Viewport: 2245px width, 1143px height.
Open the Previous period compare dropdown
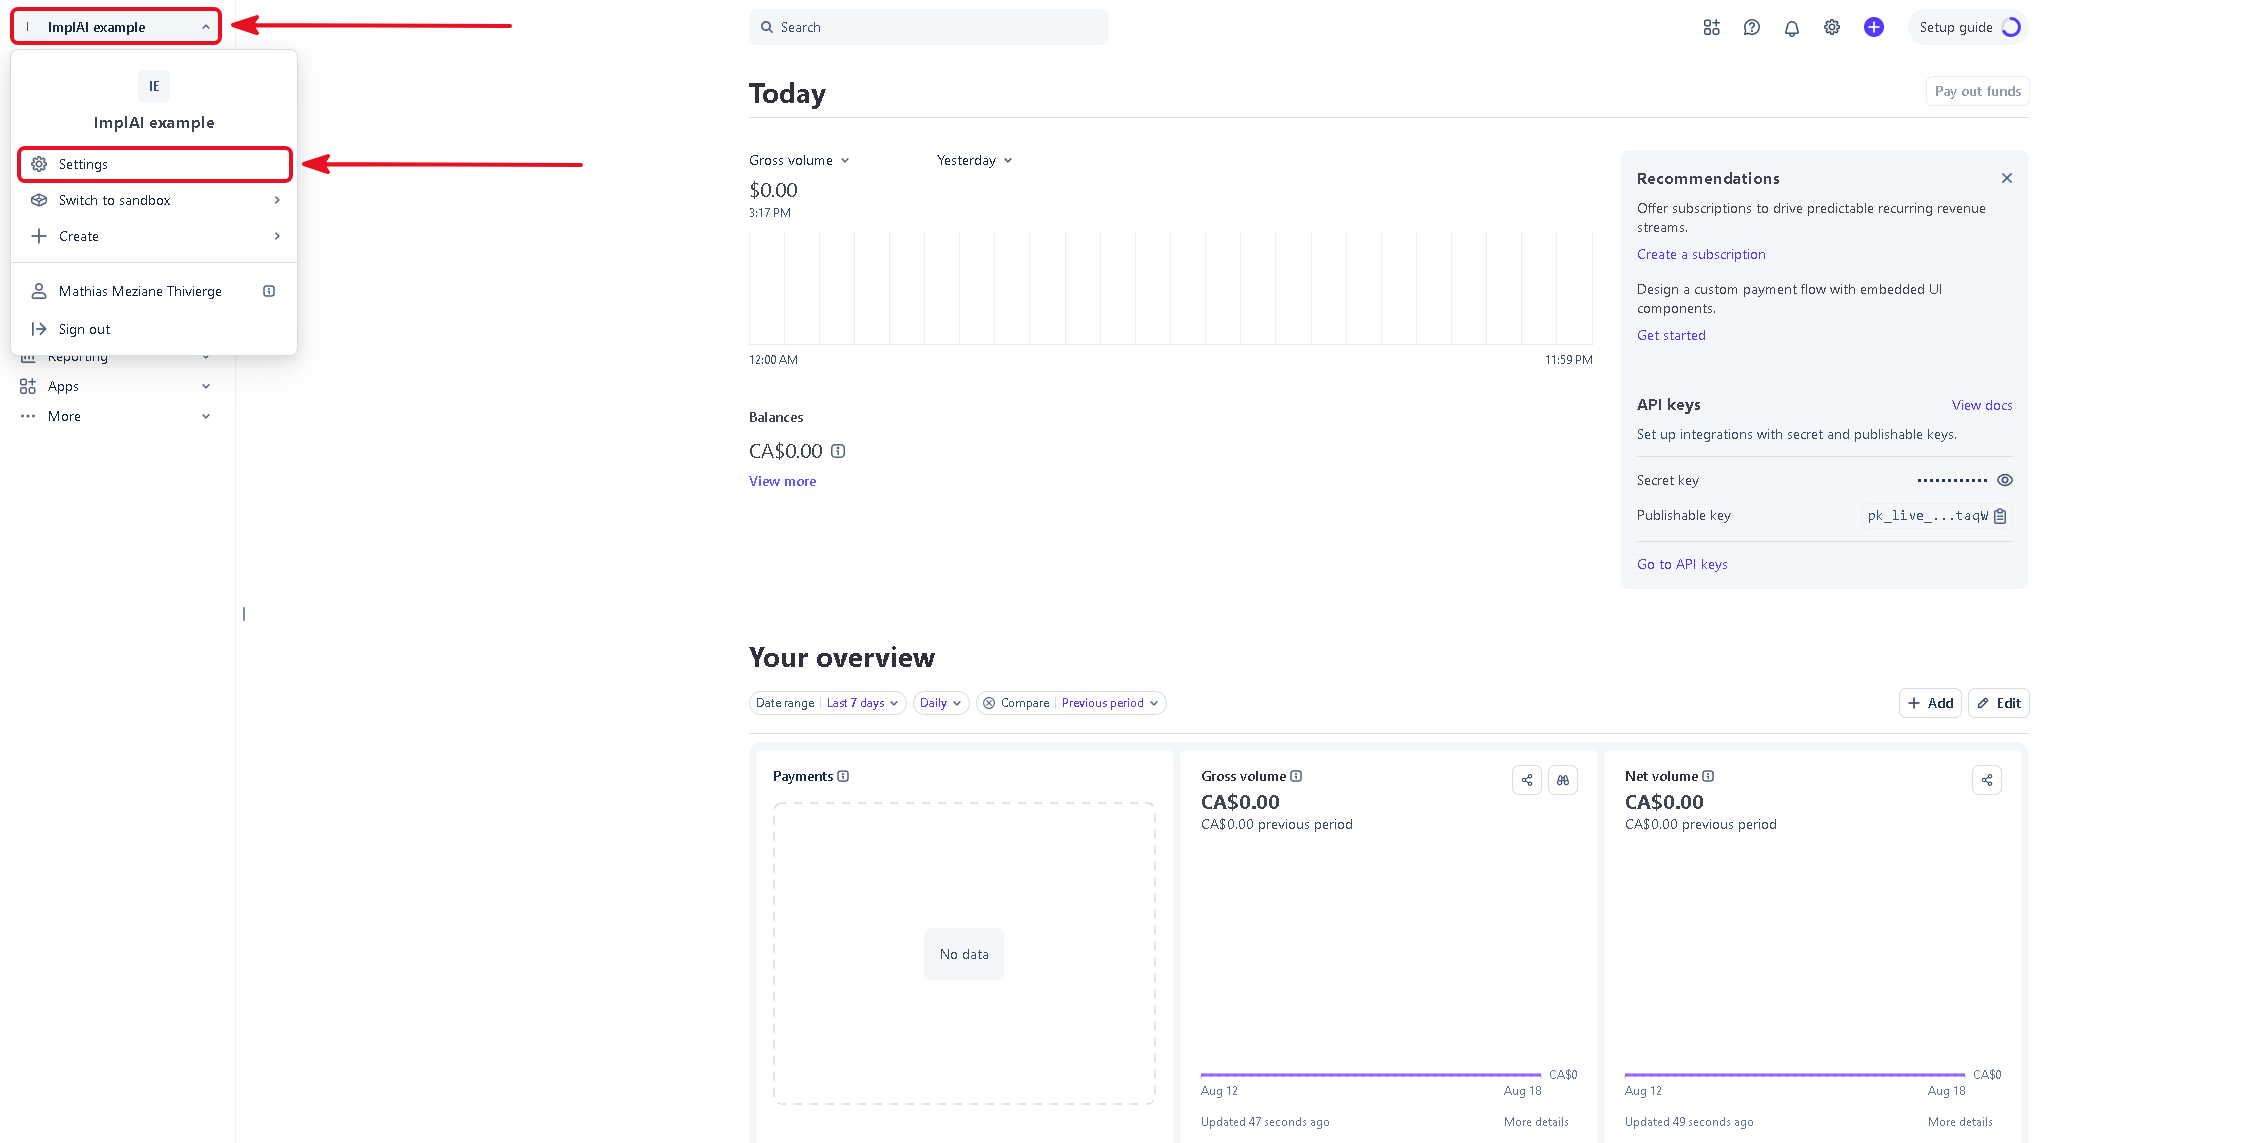pos(1110,703)
